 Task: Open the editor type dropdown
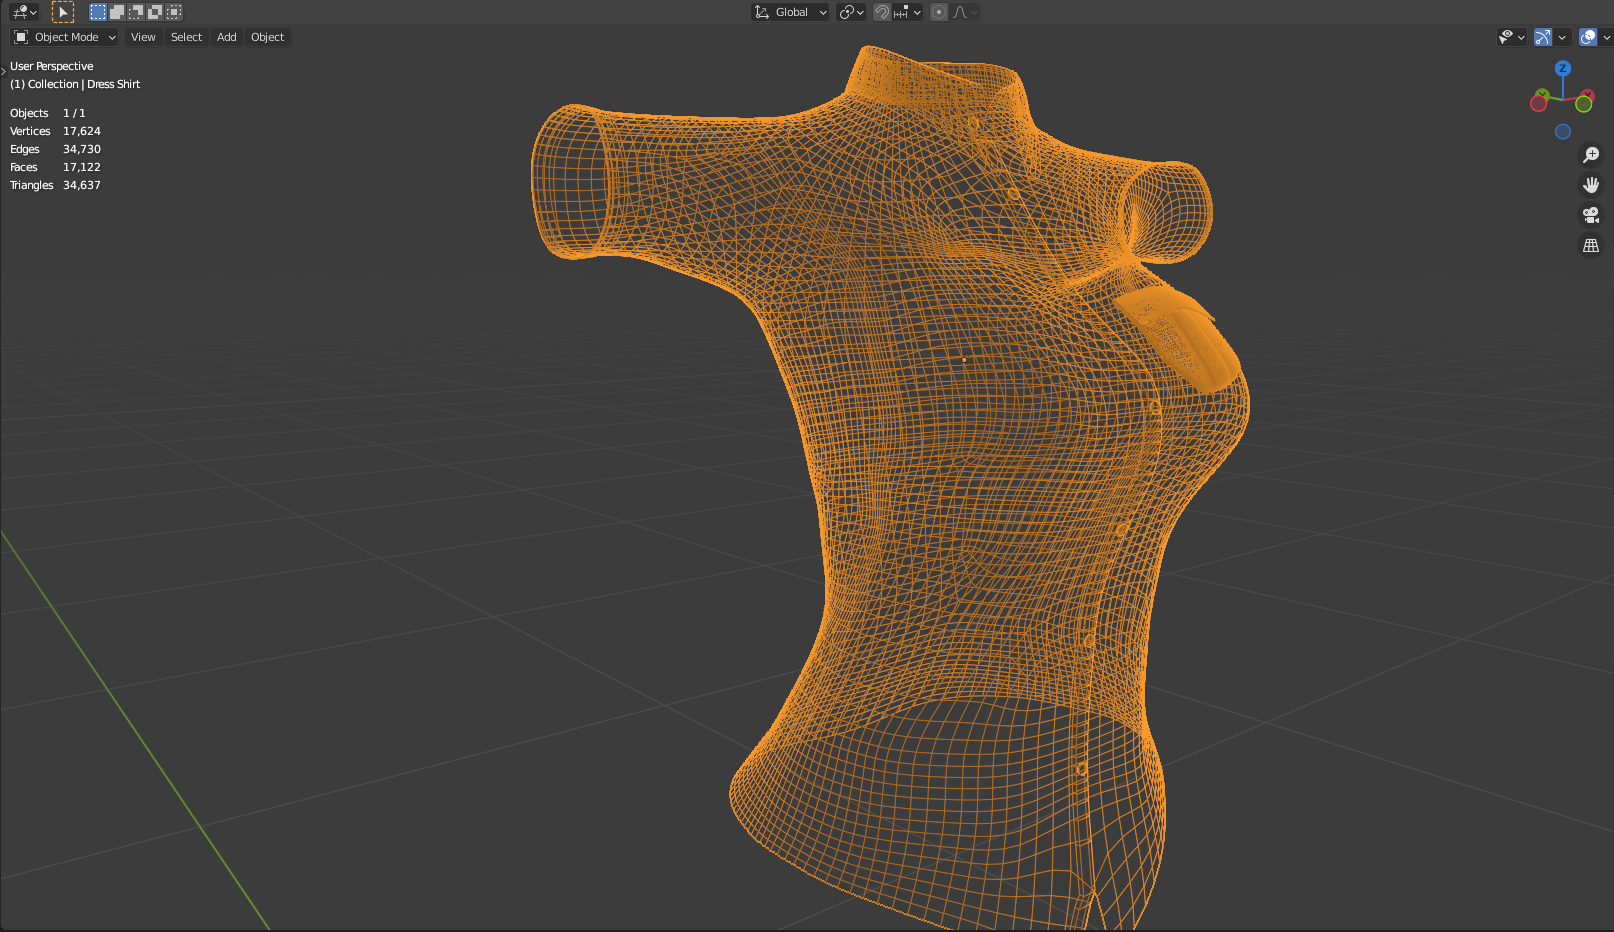pos(24,12)
